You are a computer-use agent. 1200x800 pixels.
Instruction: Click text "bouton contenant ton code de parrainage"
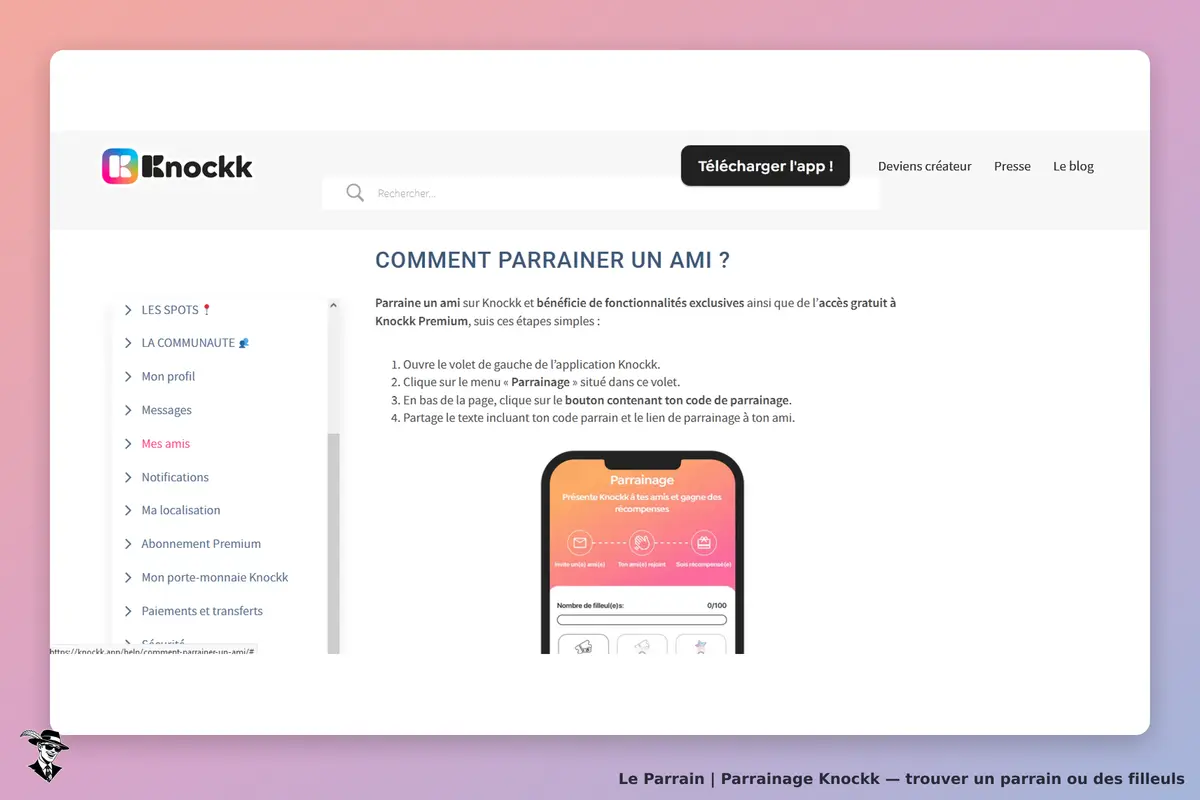pos(678,400)
